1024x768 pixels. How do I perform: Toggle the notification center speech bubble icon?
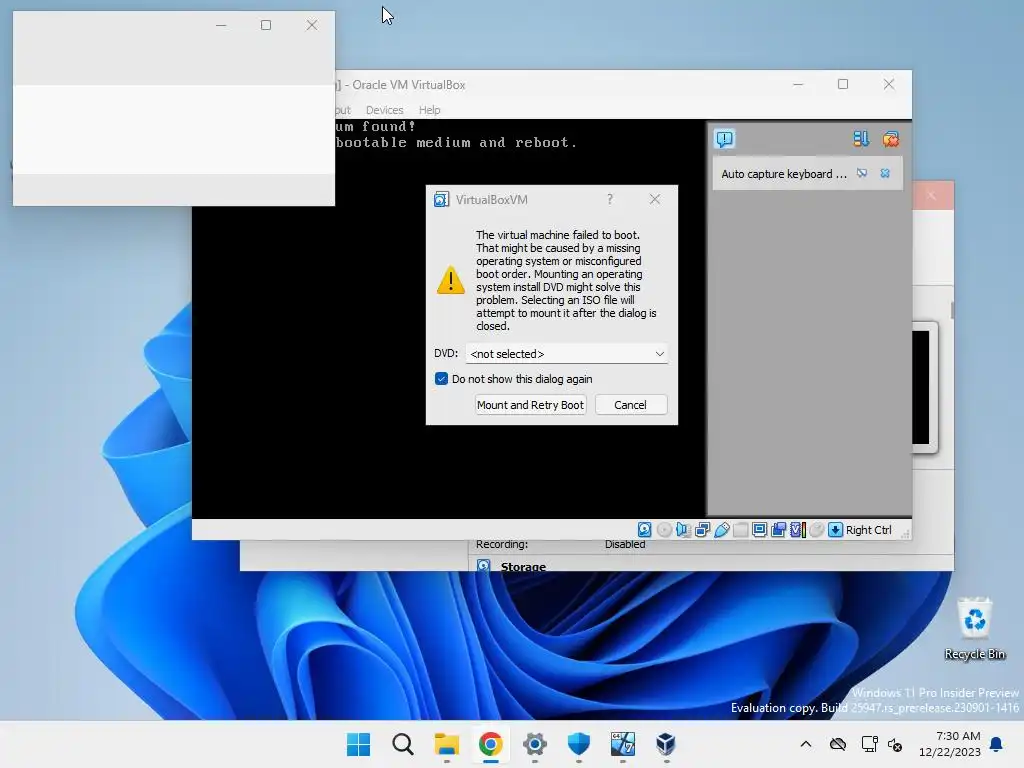pos(725,138)
